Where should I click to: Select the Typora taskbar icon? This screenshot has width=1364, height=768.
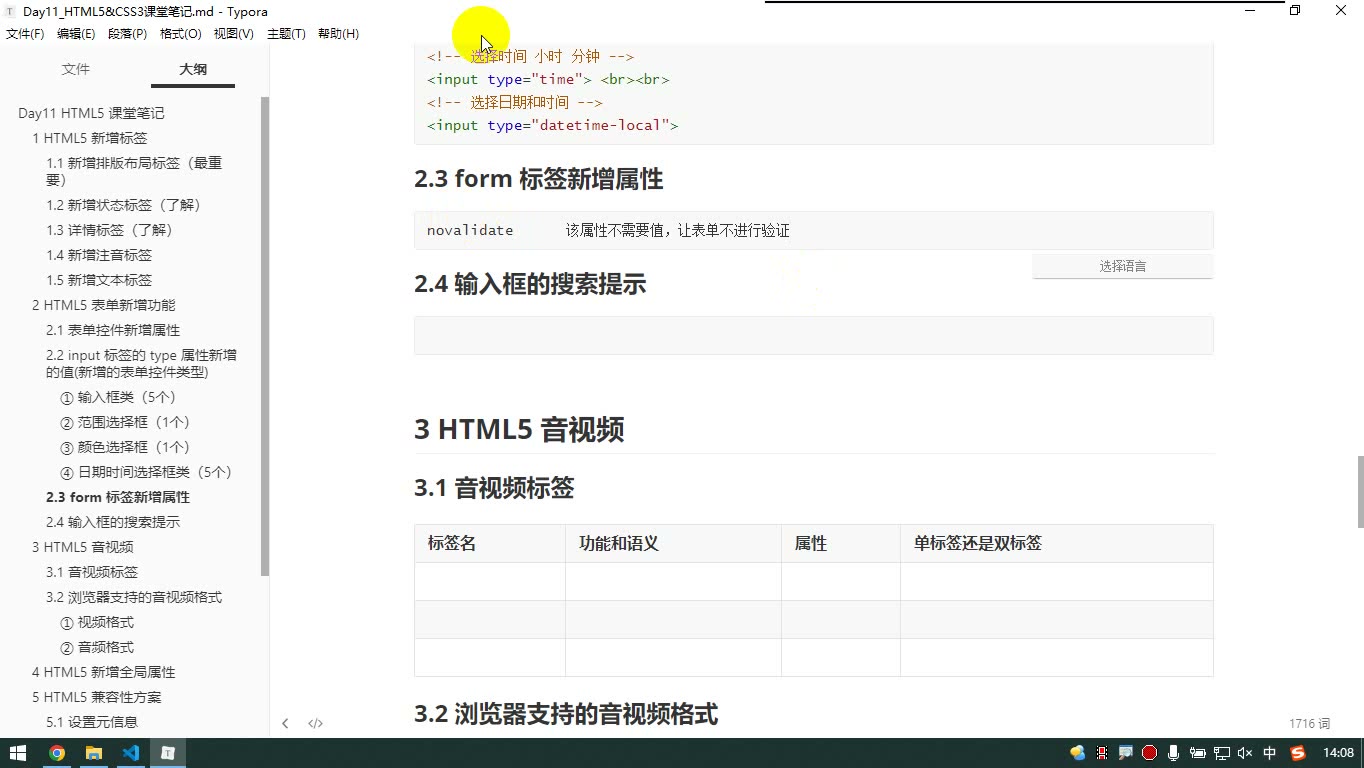(x=168, y=753)
